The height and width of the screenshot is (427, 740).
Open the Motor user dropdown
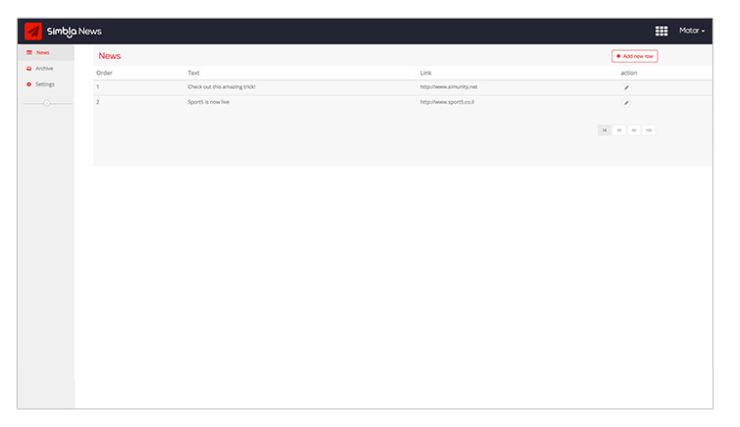coord(692,31)
